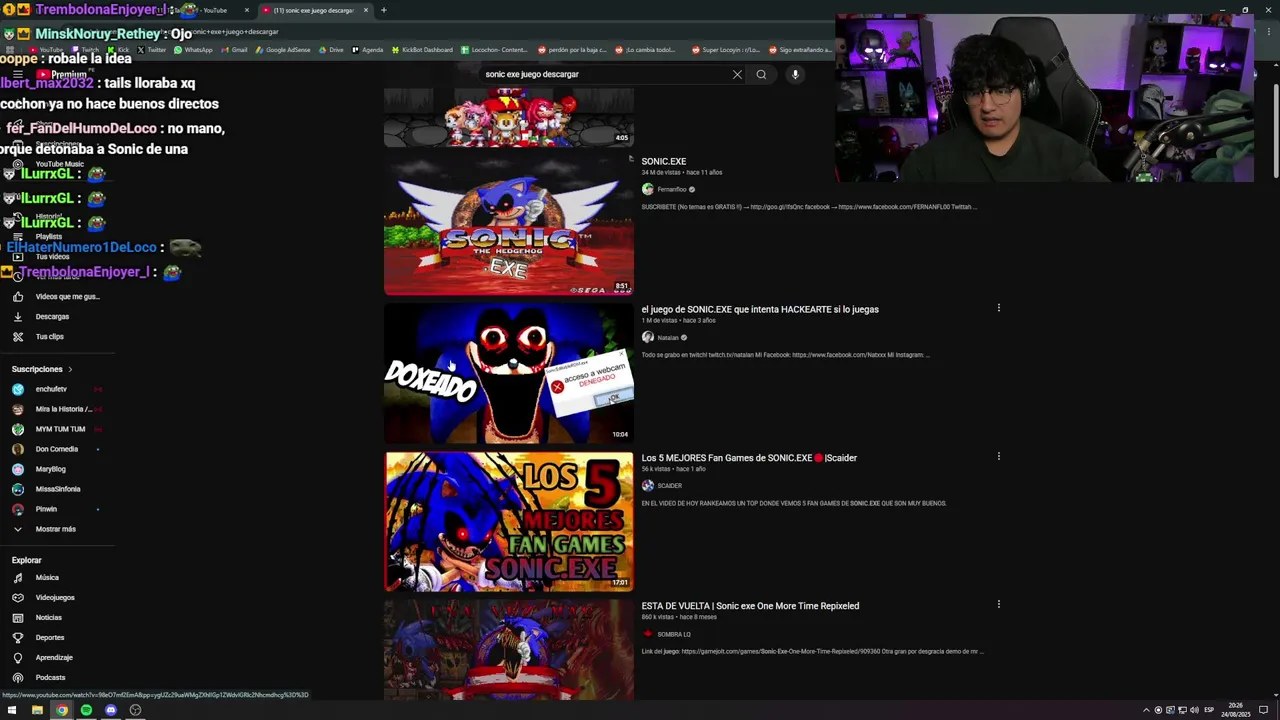
Task: Open Don Comedia subscription
Action: click(x=58, y=449)
